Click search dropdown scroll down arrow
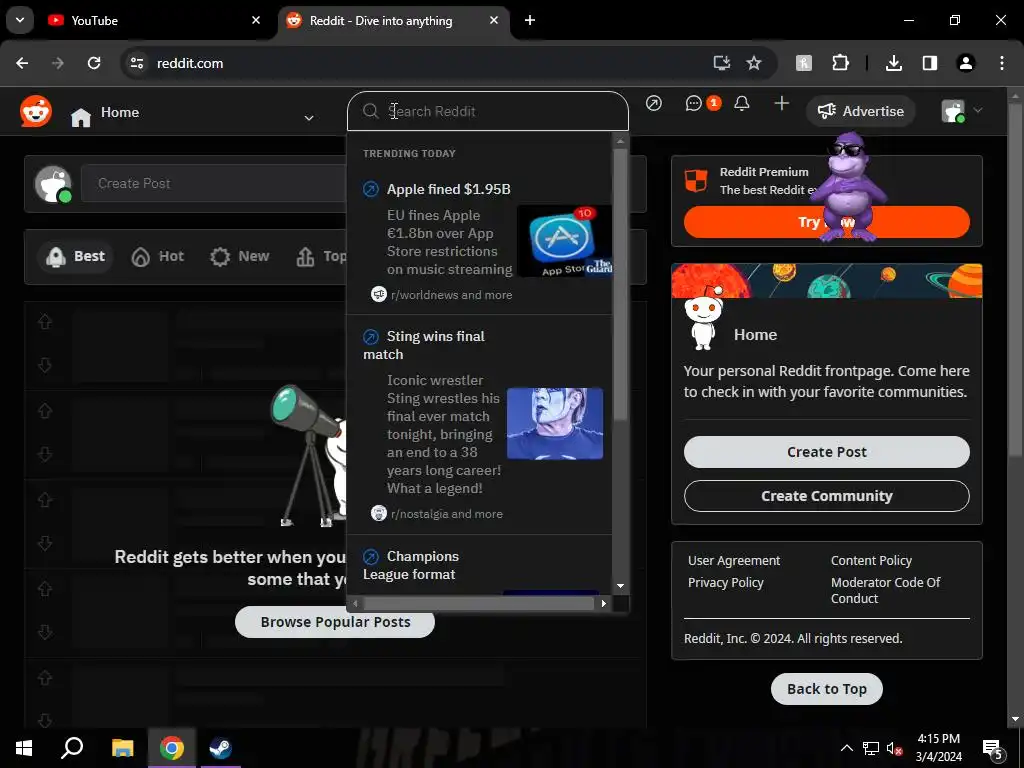This screenshot has width=1024, height=768. pyautogui.click(x=620, y=586)
